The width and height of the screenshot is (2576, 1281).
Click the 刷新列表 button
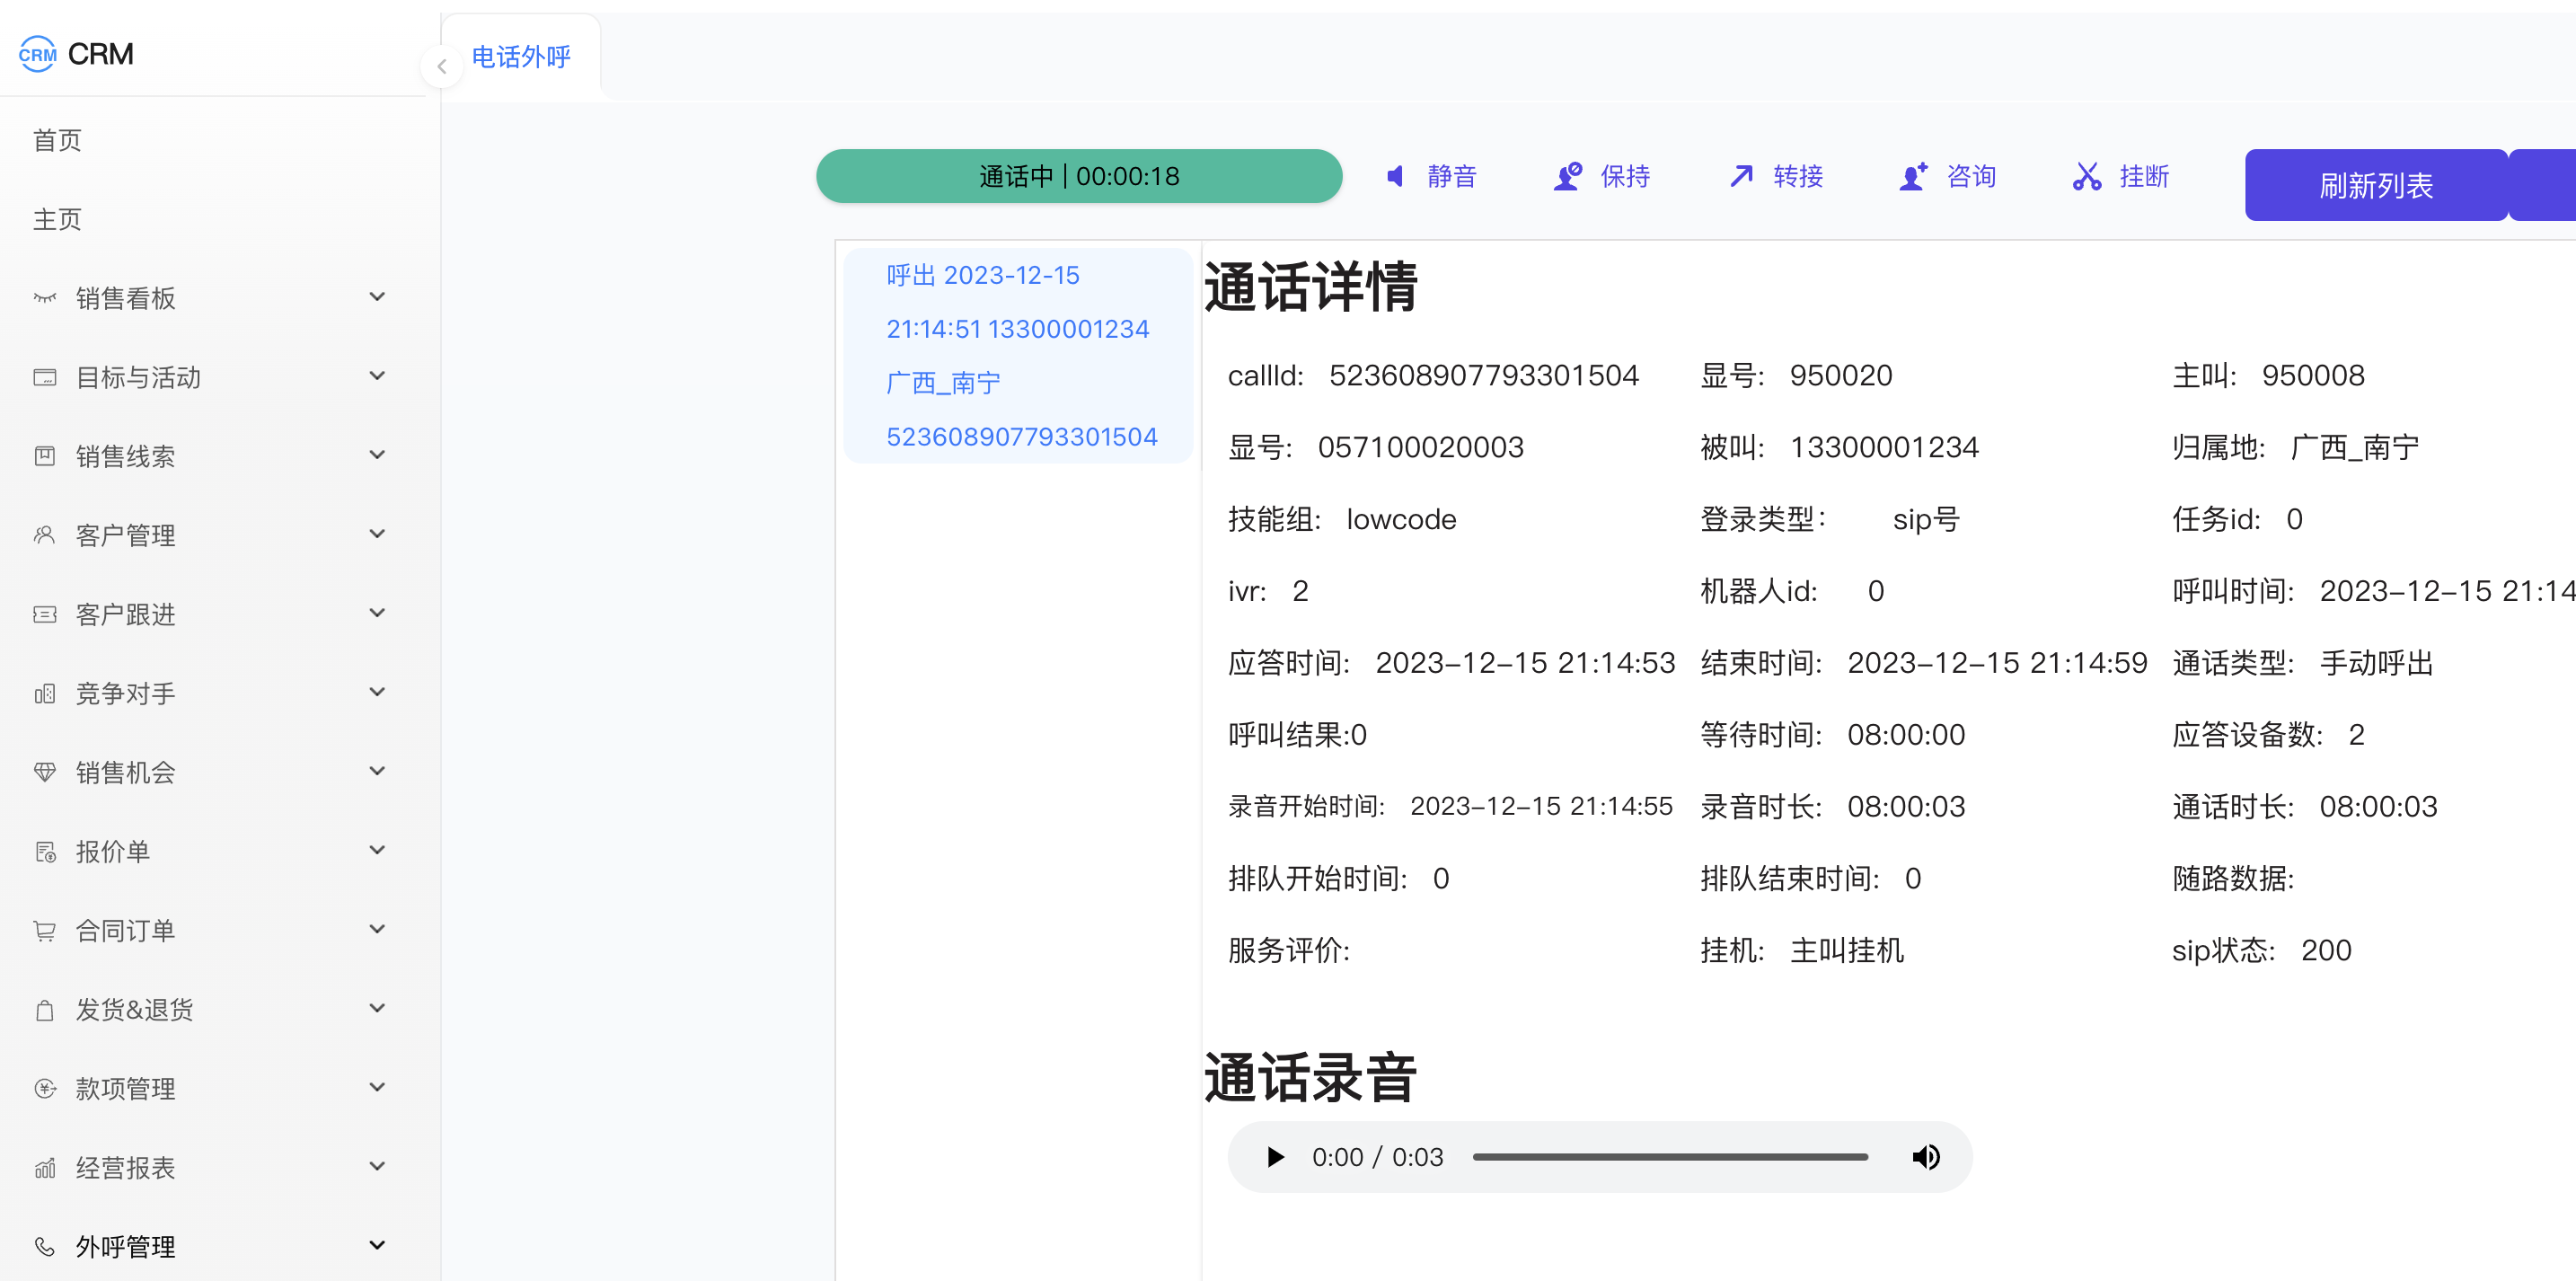tap(2375, 185)
